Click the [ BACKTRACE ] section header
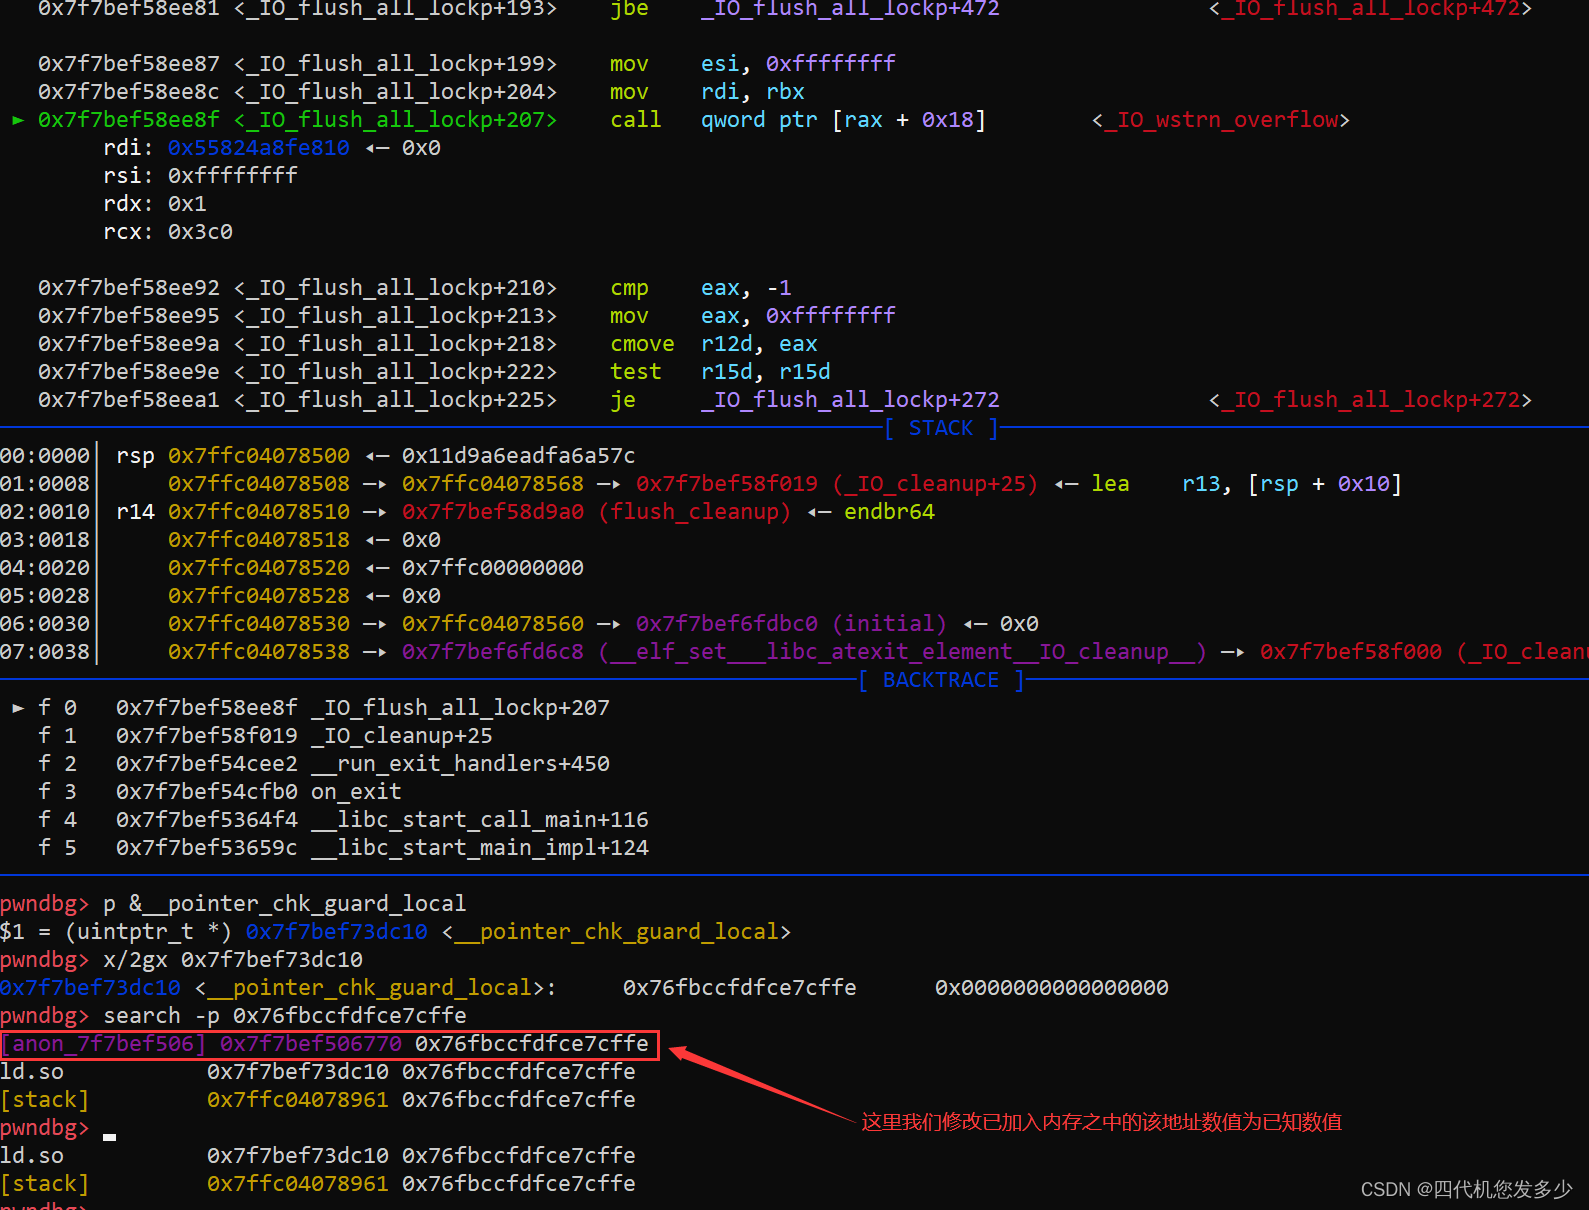This screenshot has width=1589, height=1210. click(941, 680)
